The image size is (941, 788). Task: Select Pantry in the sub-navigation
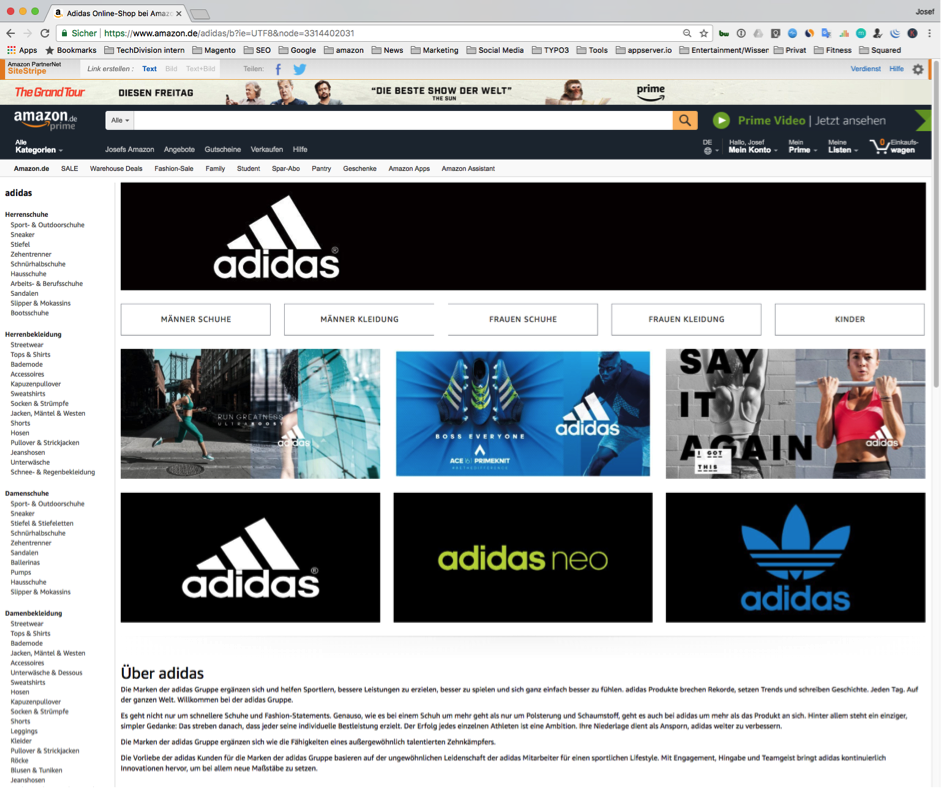coord(322,169)
